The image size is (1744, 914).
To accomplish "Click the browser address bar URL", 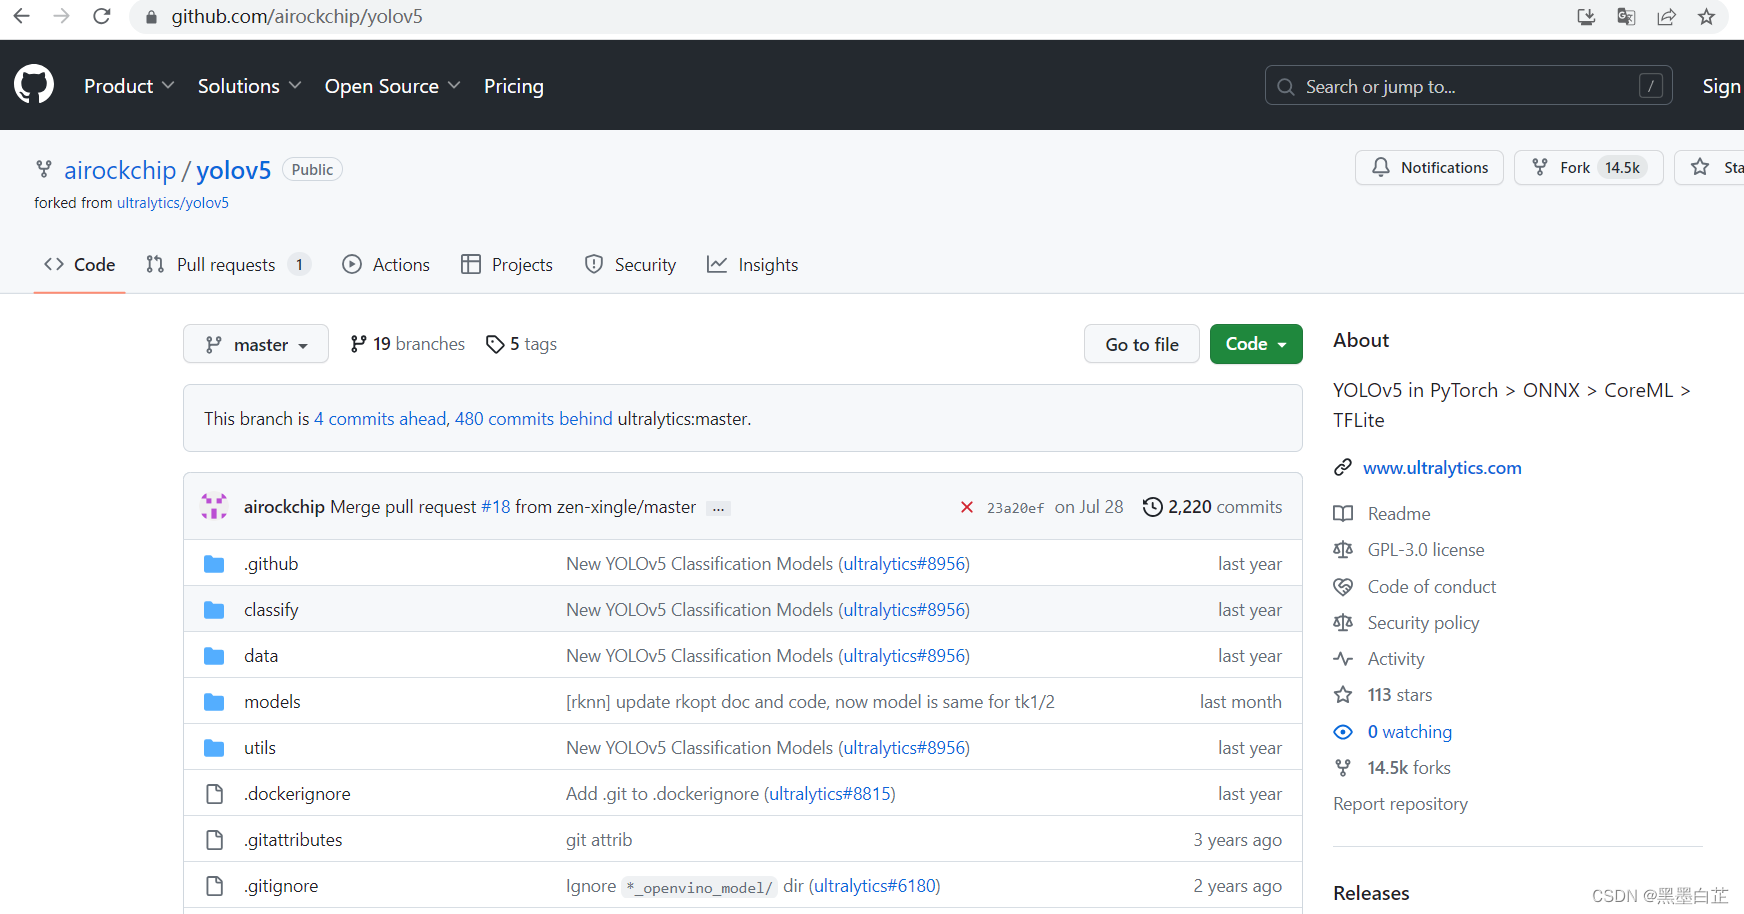I will coord(297,17).
